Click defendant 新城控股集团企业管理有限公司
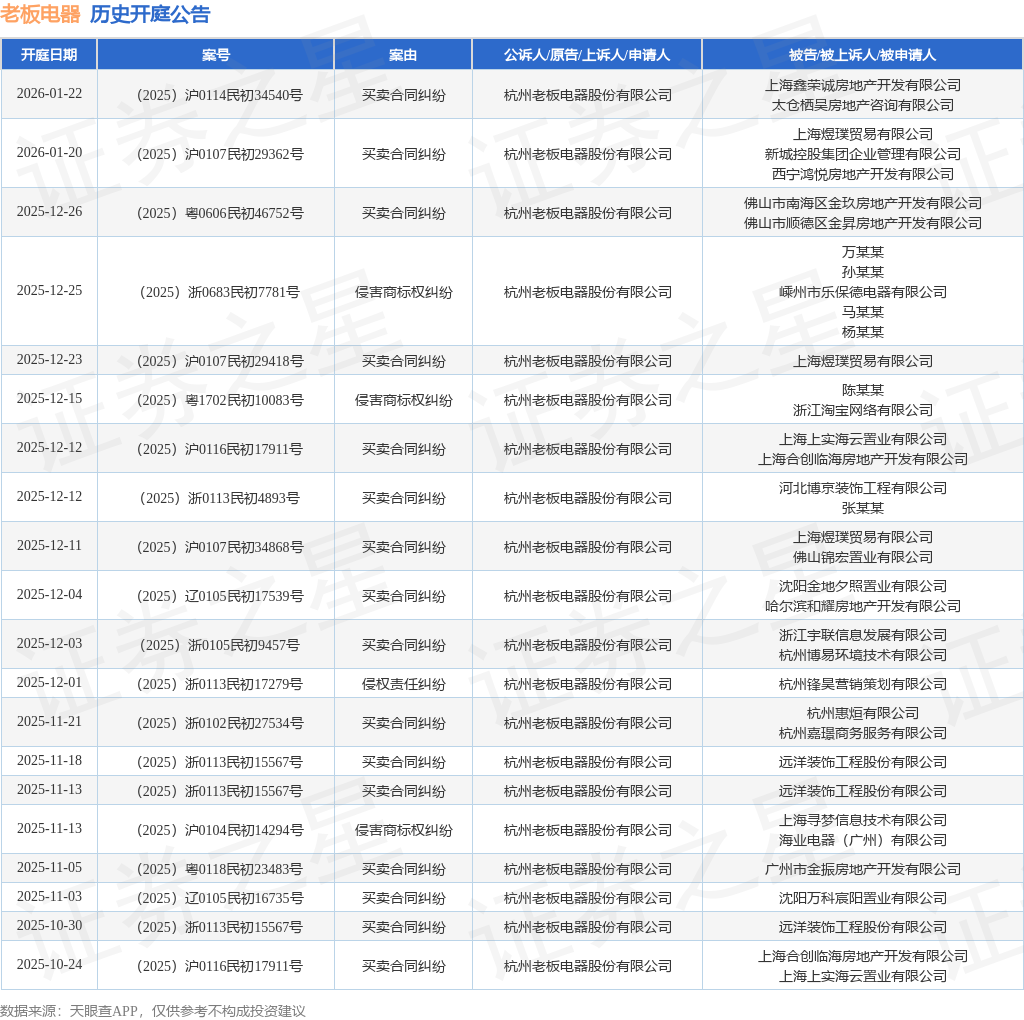 pyautogui.click(x=863, y=154)
